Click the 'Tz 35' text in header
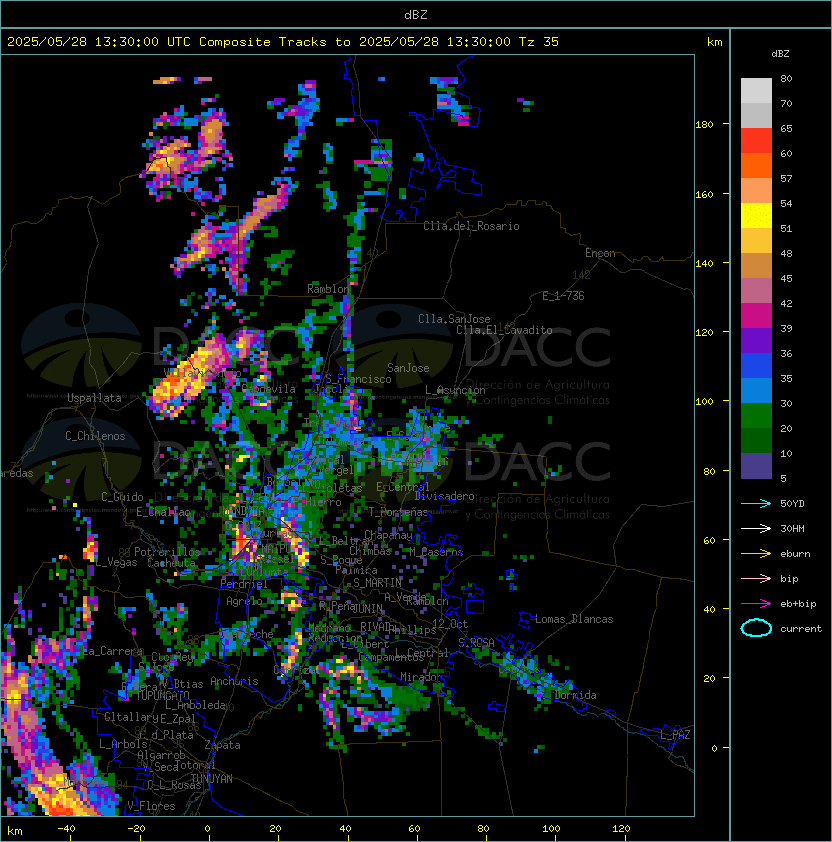 point(539,42)
